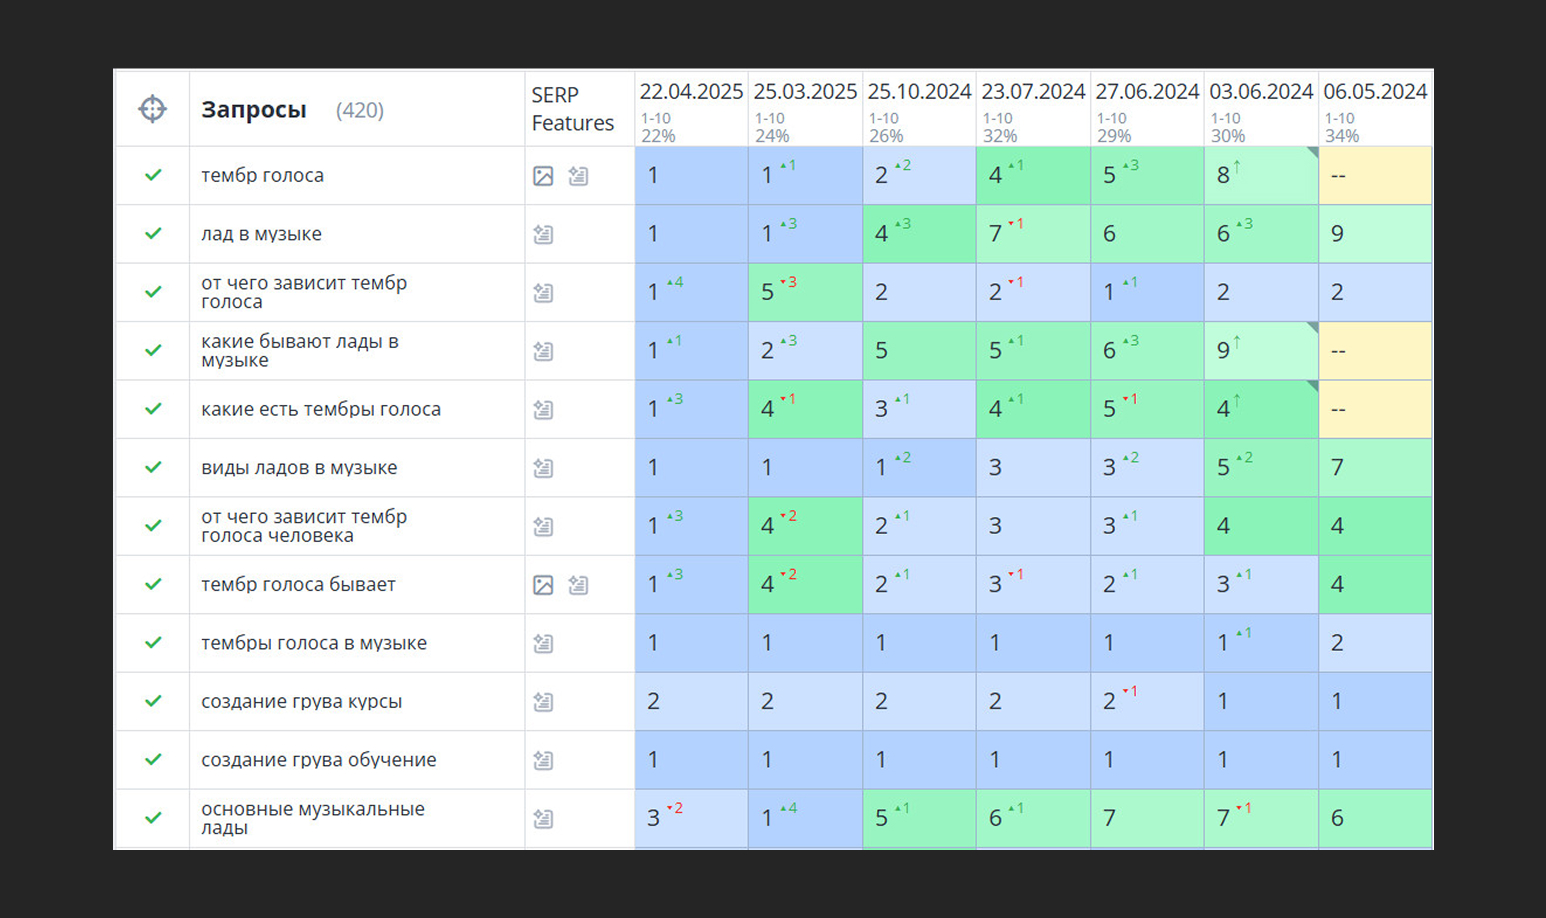
Task: Toggle checkmark for какие есть тембры голоса
Action: (x=153, y=408)
